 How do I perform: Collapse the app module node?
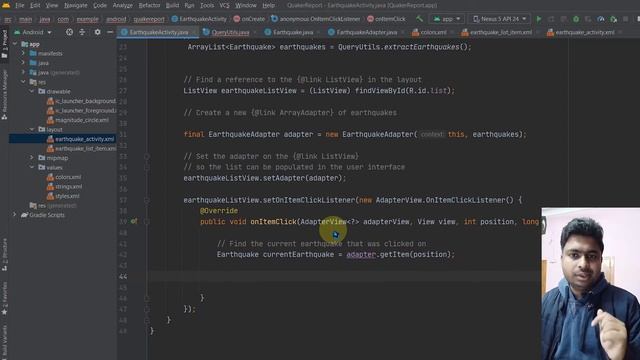pyautogui.click(x=15, y=44)
